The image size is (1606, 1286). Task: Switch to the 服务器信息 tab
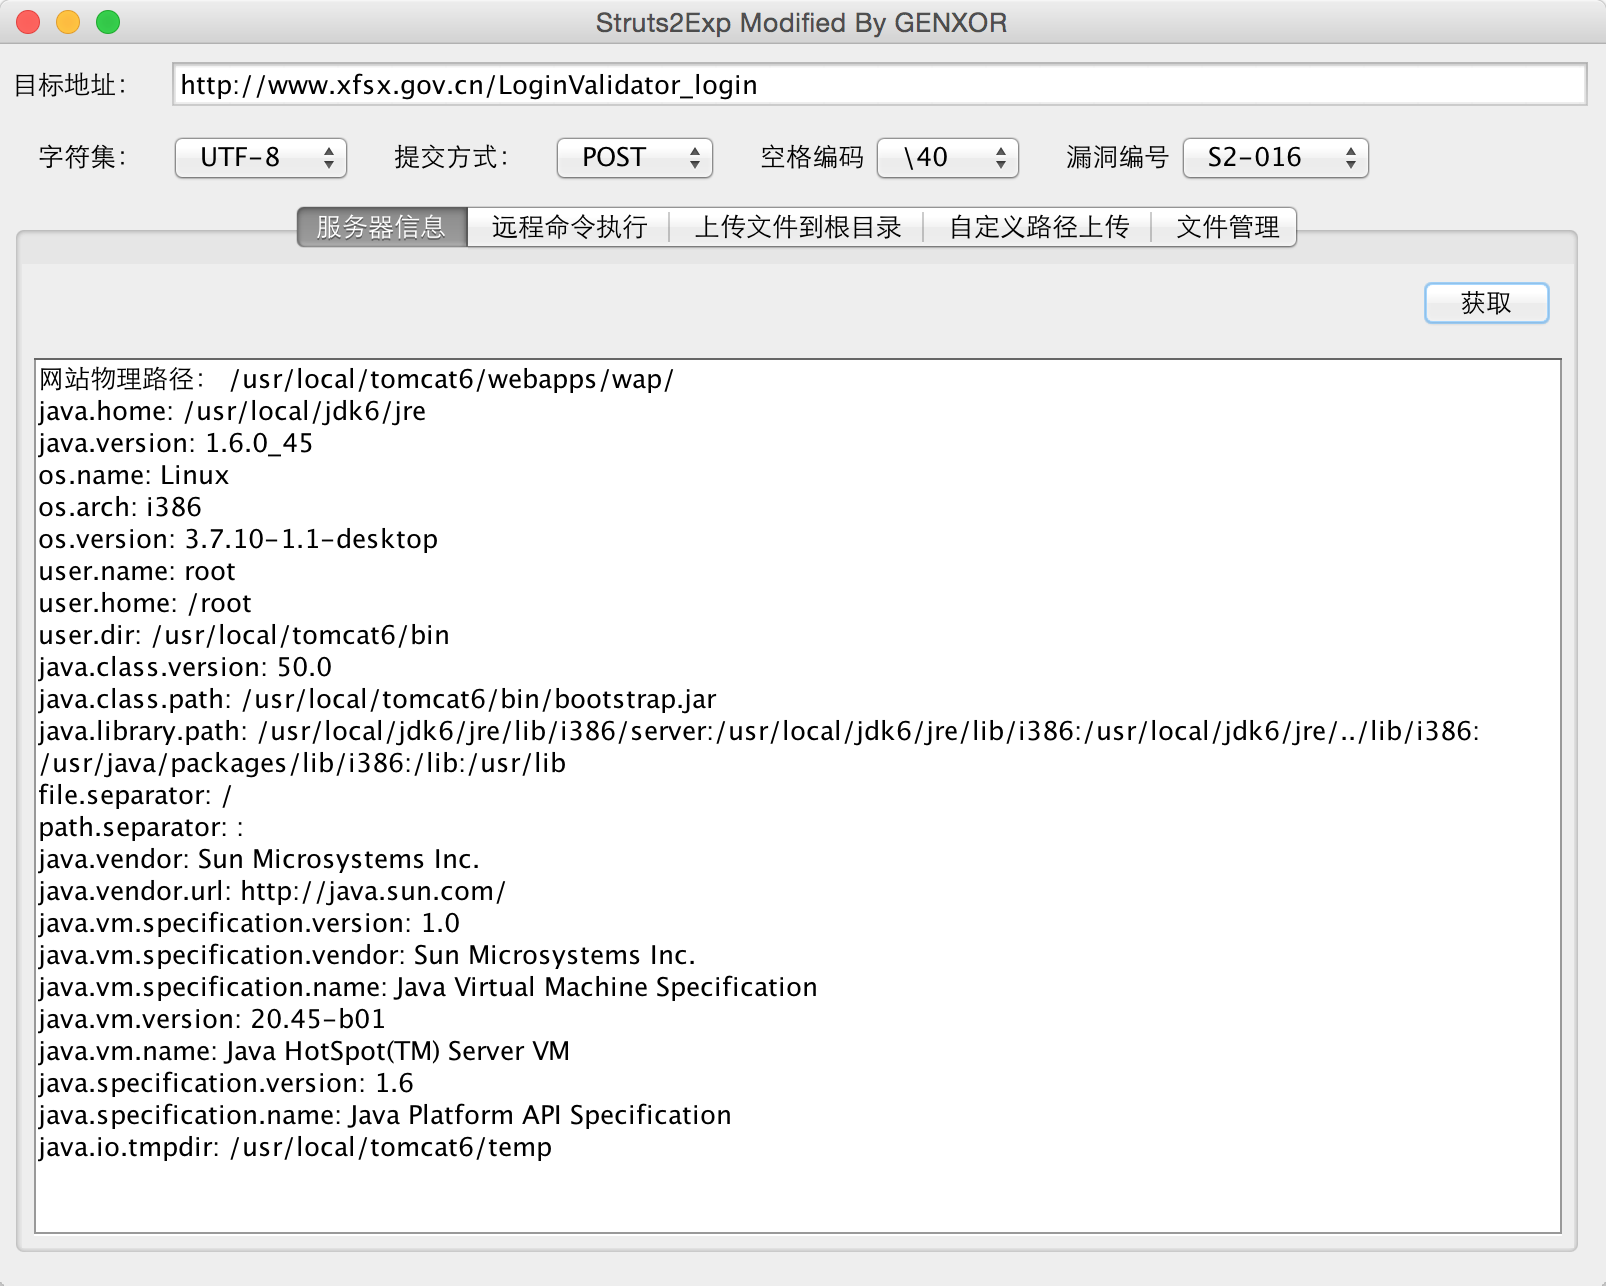click(x=382, y=227)
